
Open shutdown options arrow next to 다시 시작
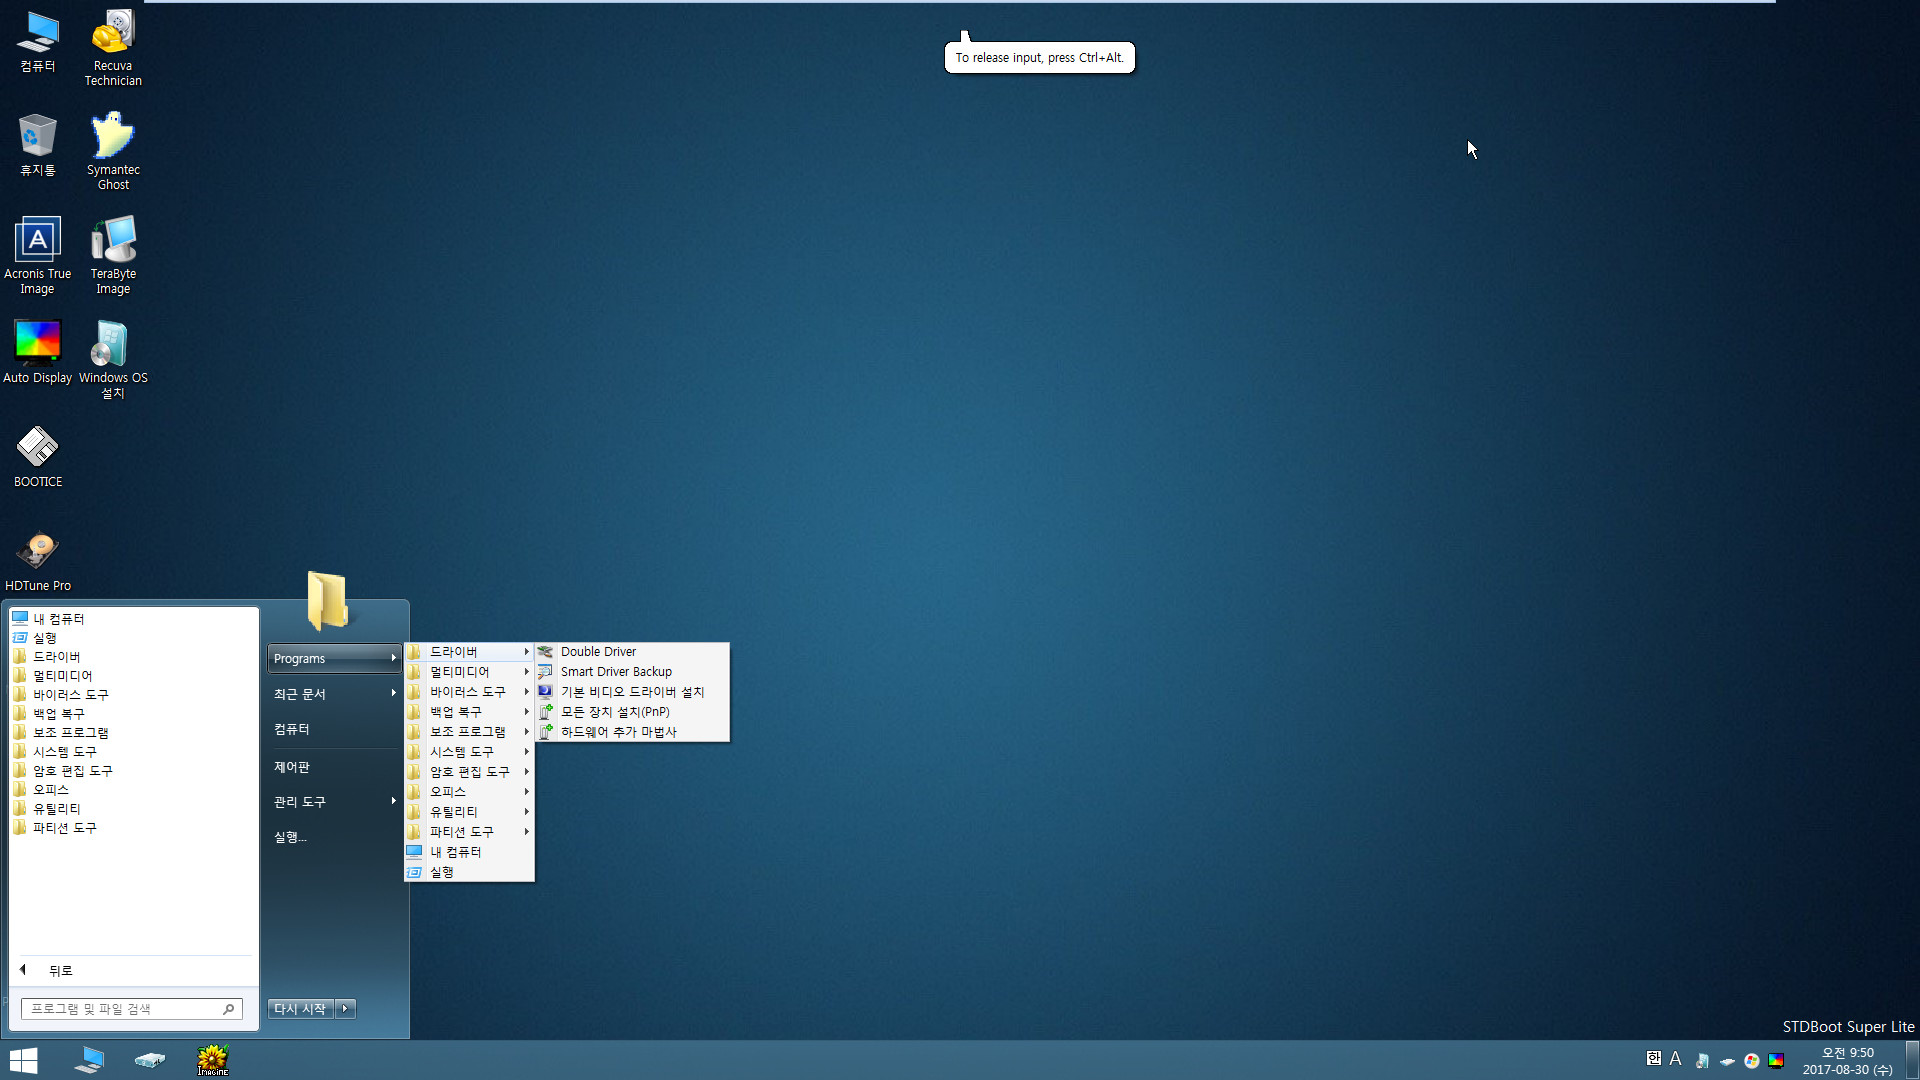point(345,1009)
